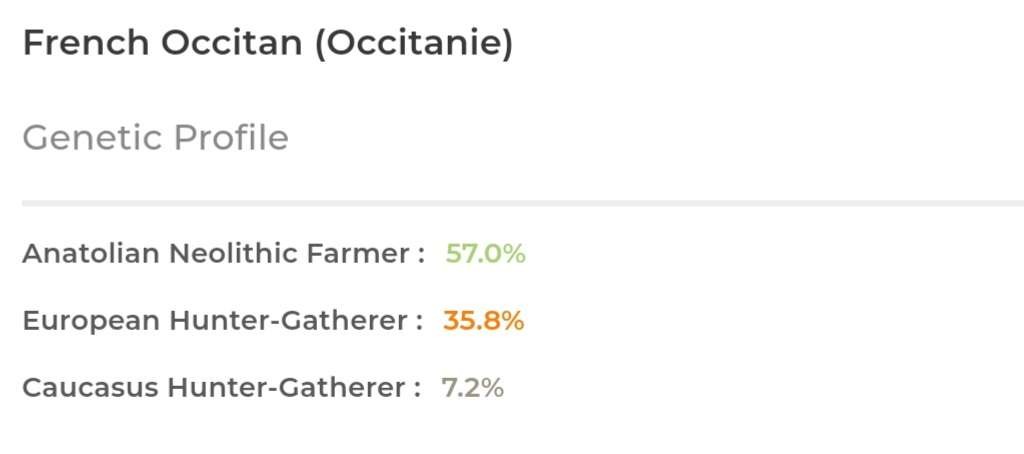Click the word Anatolian in first row
Image resolution: width=1024 pixels, height=454 pixels.
91,253
